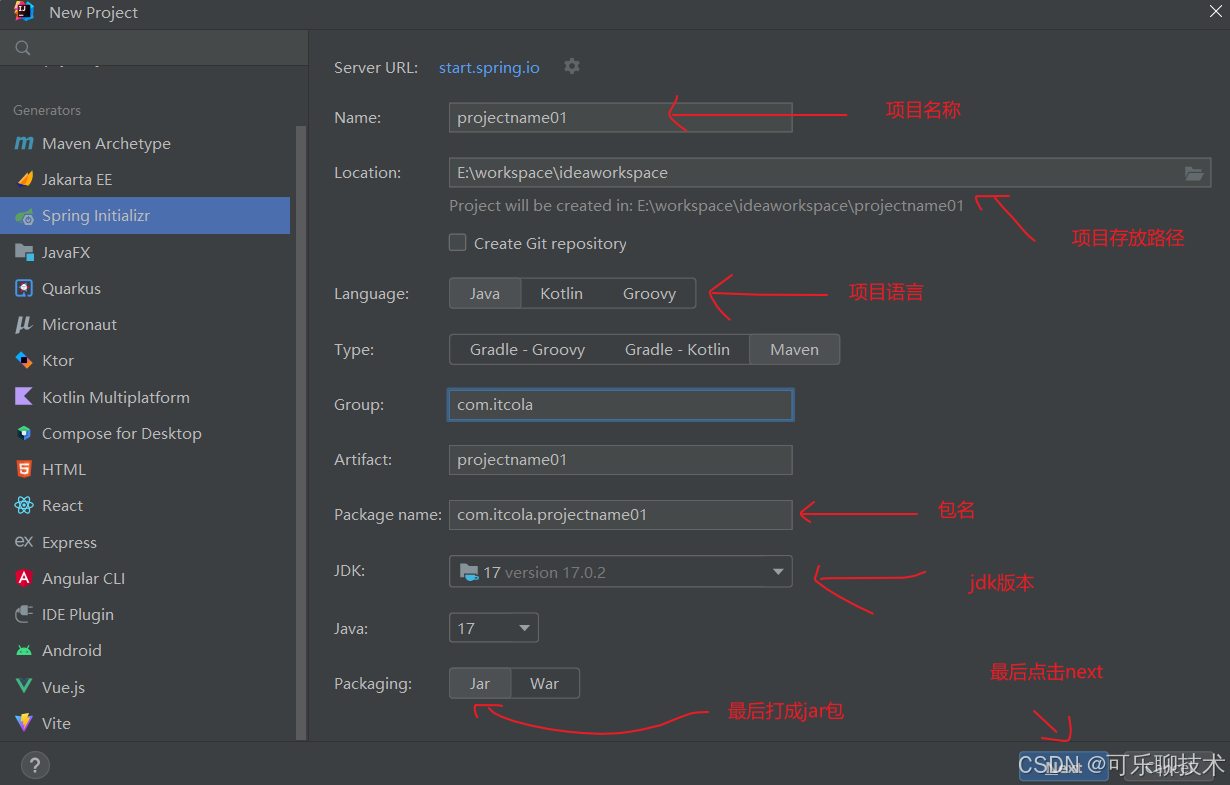Select the HTML generator
The image size is (1230, 785).
click(145, 469)
